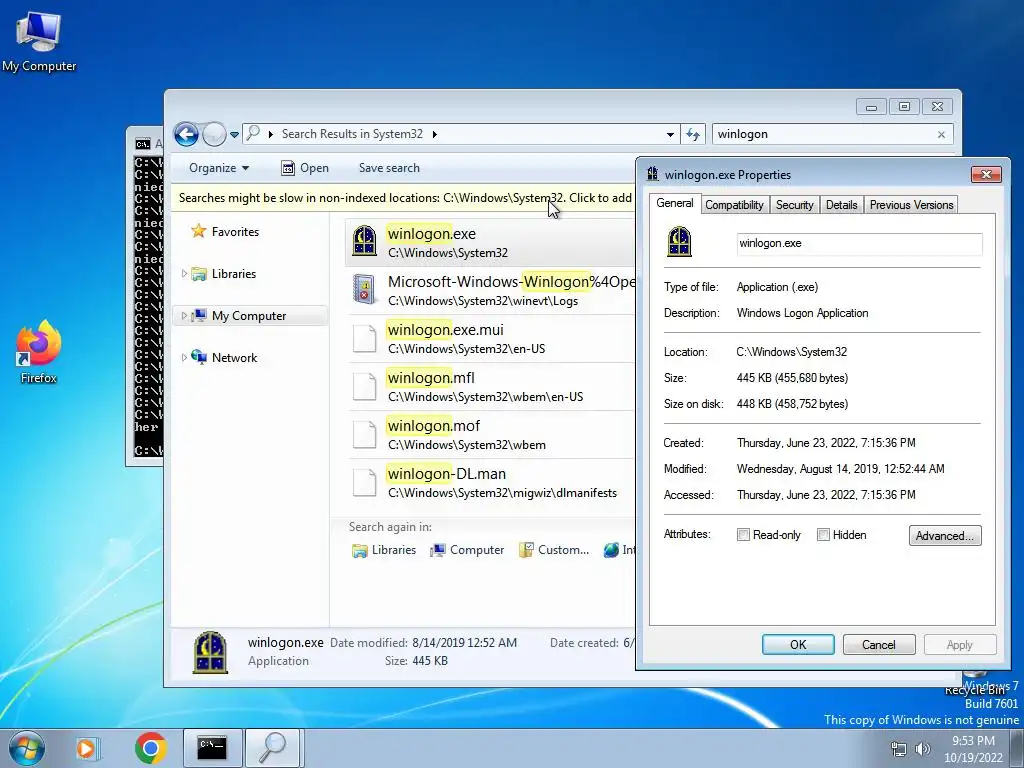Select the winlogon.mof file icon
Image resolution: width=1024 pixels, height=768 pixels.
point(364,434)
